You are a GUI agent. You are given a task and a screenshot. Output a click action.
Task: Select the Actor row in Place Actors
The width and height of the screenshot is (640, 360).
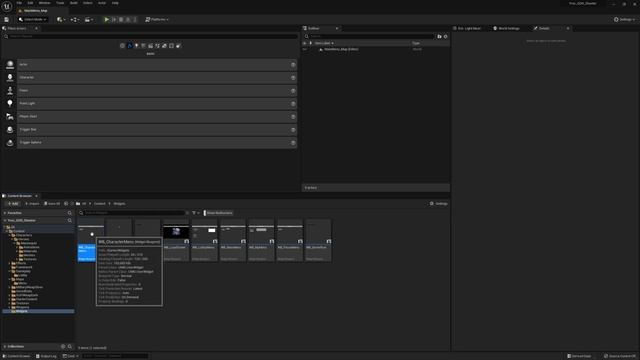[x=157, y=64]
